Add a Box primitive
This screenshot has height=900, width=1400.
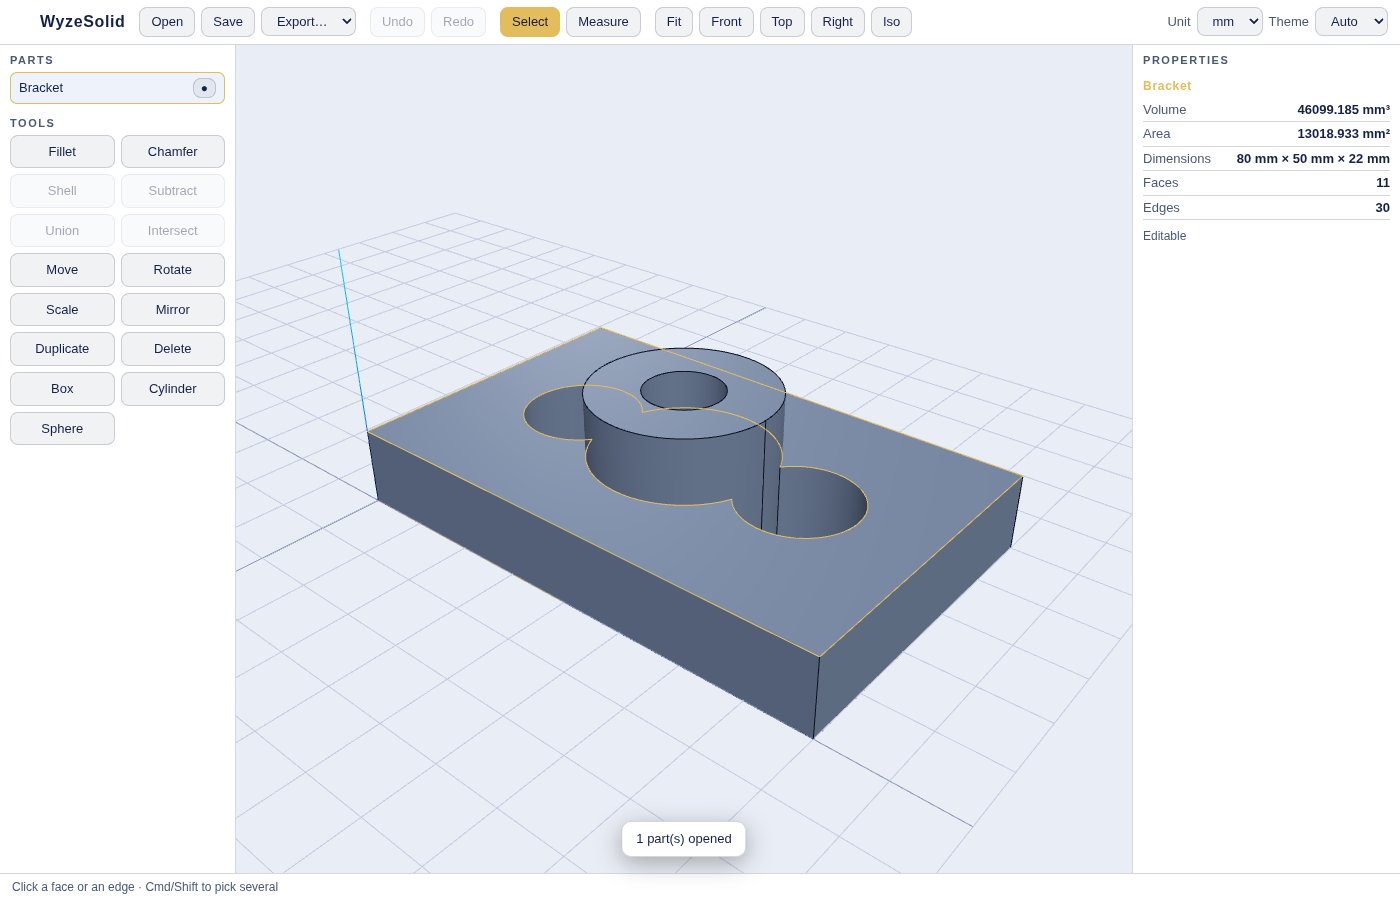coord(62,389)
